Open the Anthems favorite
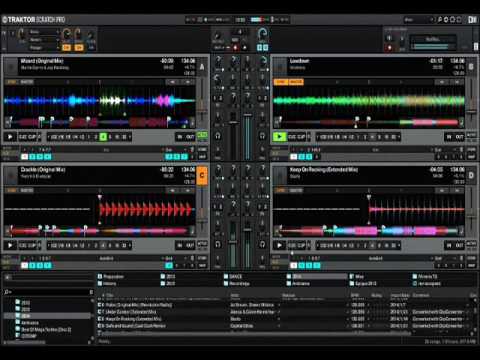Viewport: 480px width, 360px height. (x=298, y=283)
